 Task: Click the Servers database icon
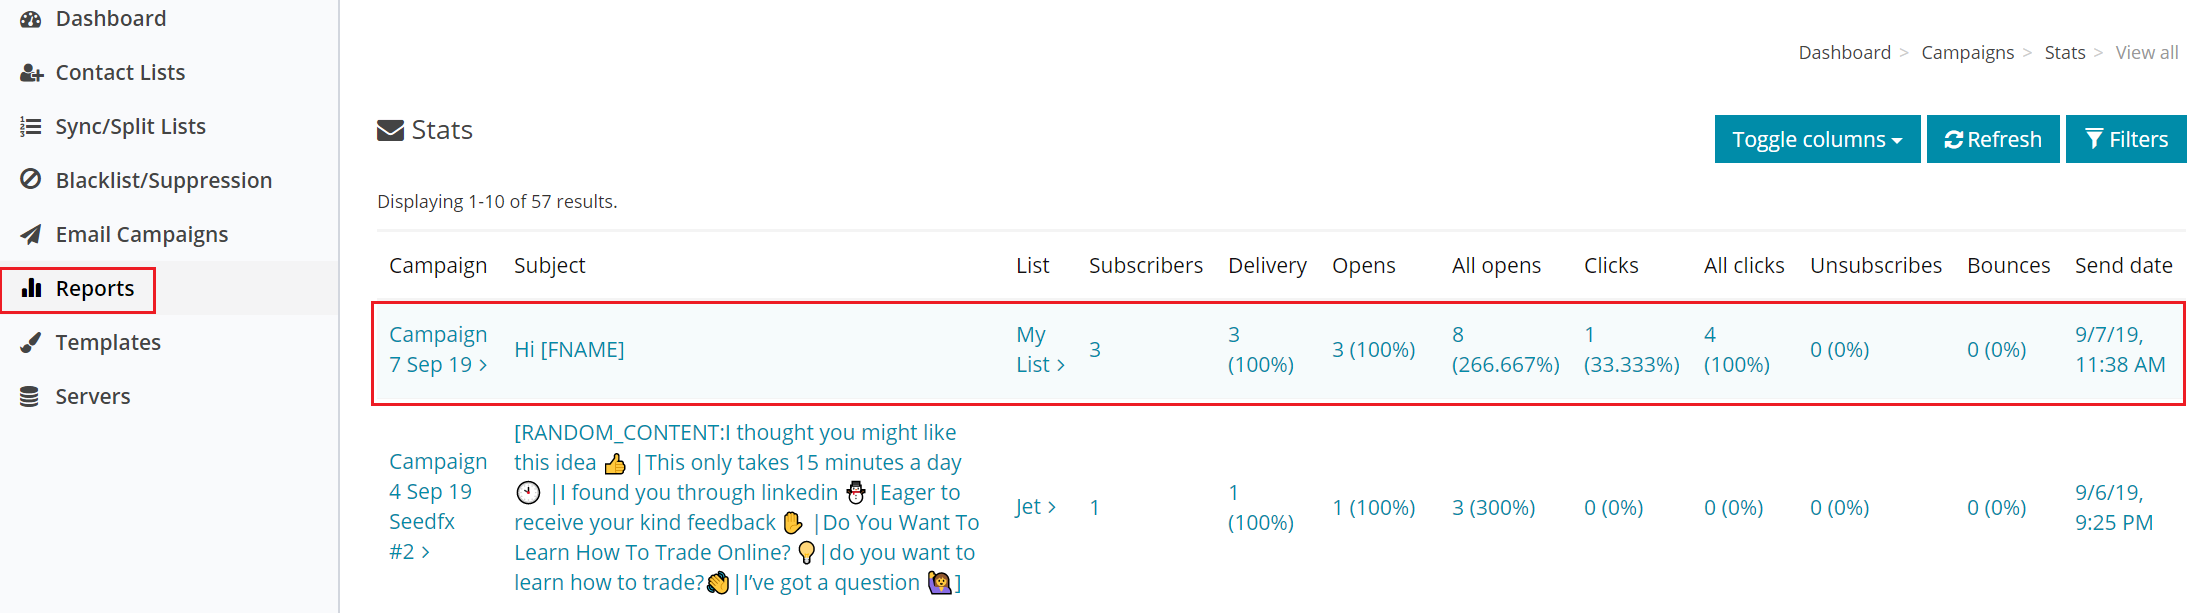pos(30,397)
